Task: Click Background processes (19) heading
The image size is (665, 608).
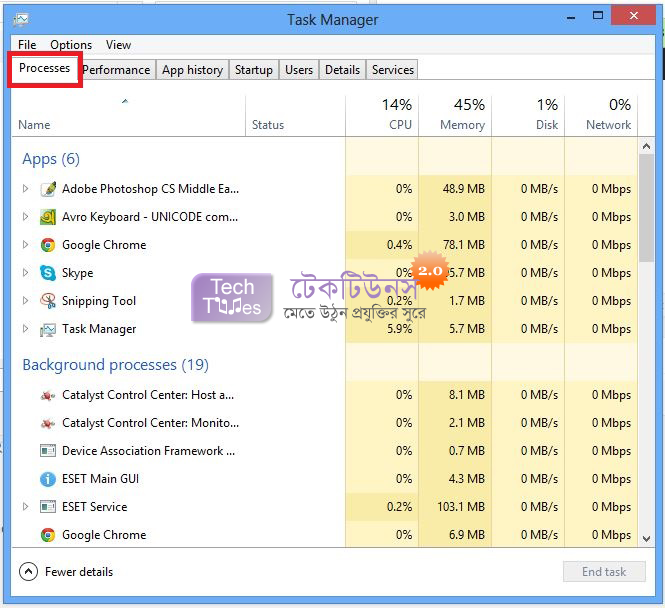Action: (x=116, y=365)
